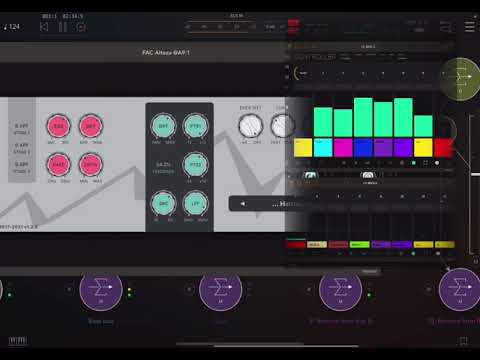The width and height of the screenshot is (480, 360).
Task: Open the second purple sigma bus node
Action: point(220,290)
